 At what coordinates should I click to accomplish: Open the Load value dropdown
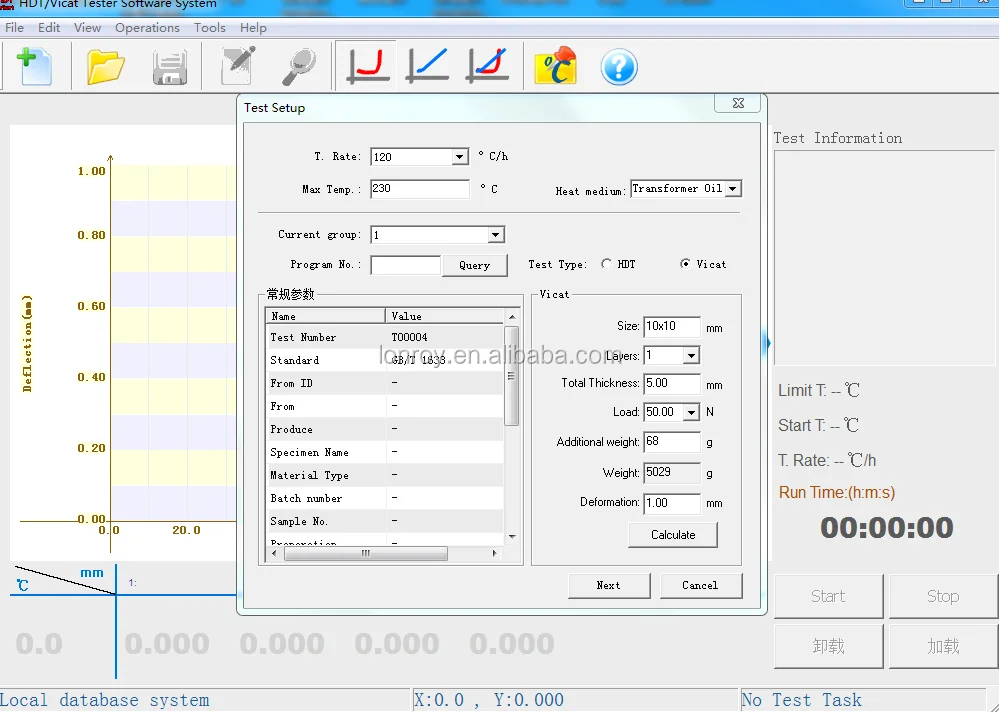(691, 412)
